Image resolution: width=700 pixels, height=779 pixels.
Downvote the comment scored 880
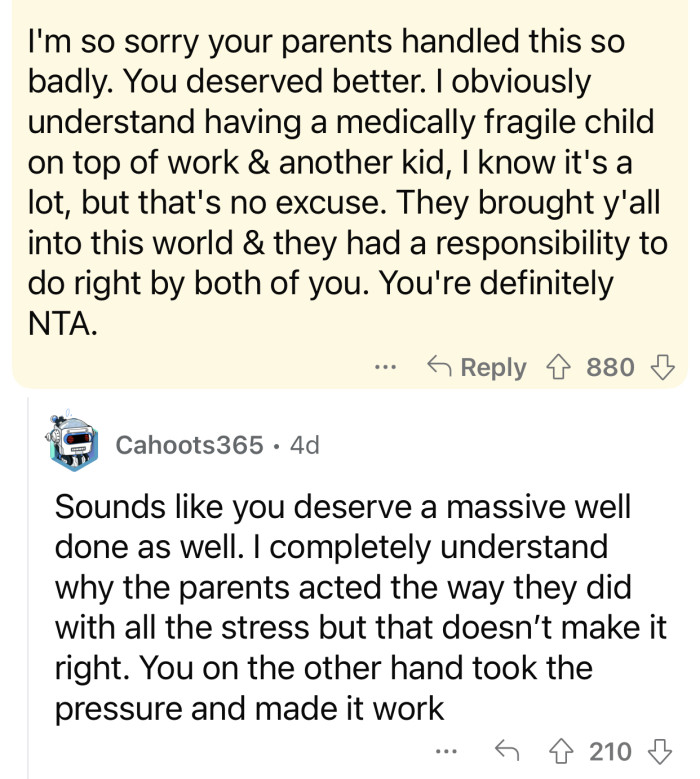663,368
